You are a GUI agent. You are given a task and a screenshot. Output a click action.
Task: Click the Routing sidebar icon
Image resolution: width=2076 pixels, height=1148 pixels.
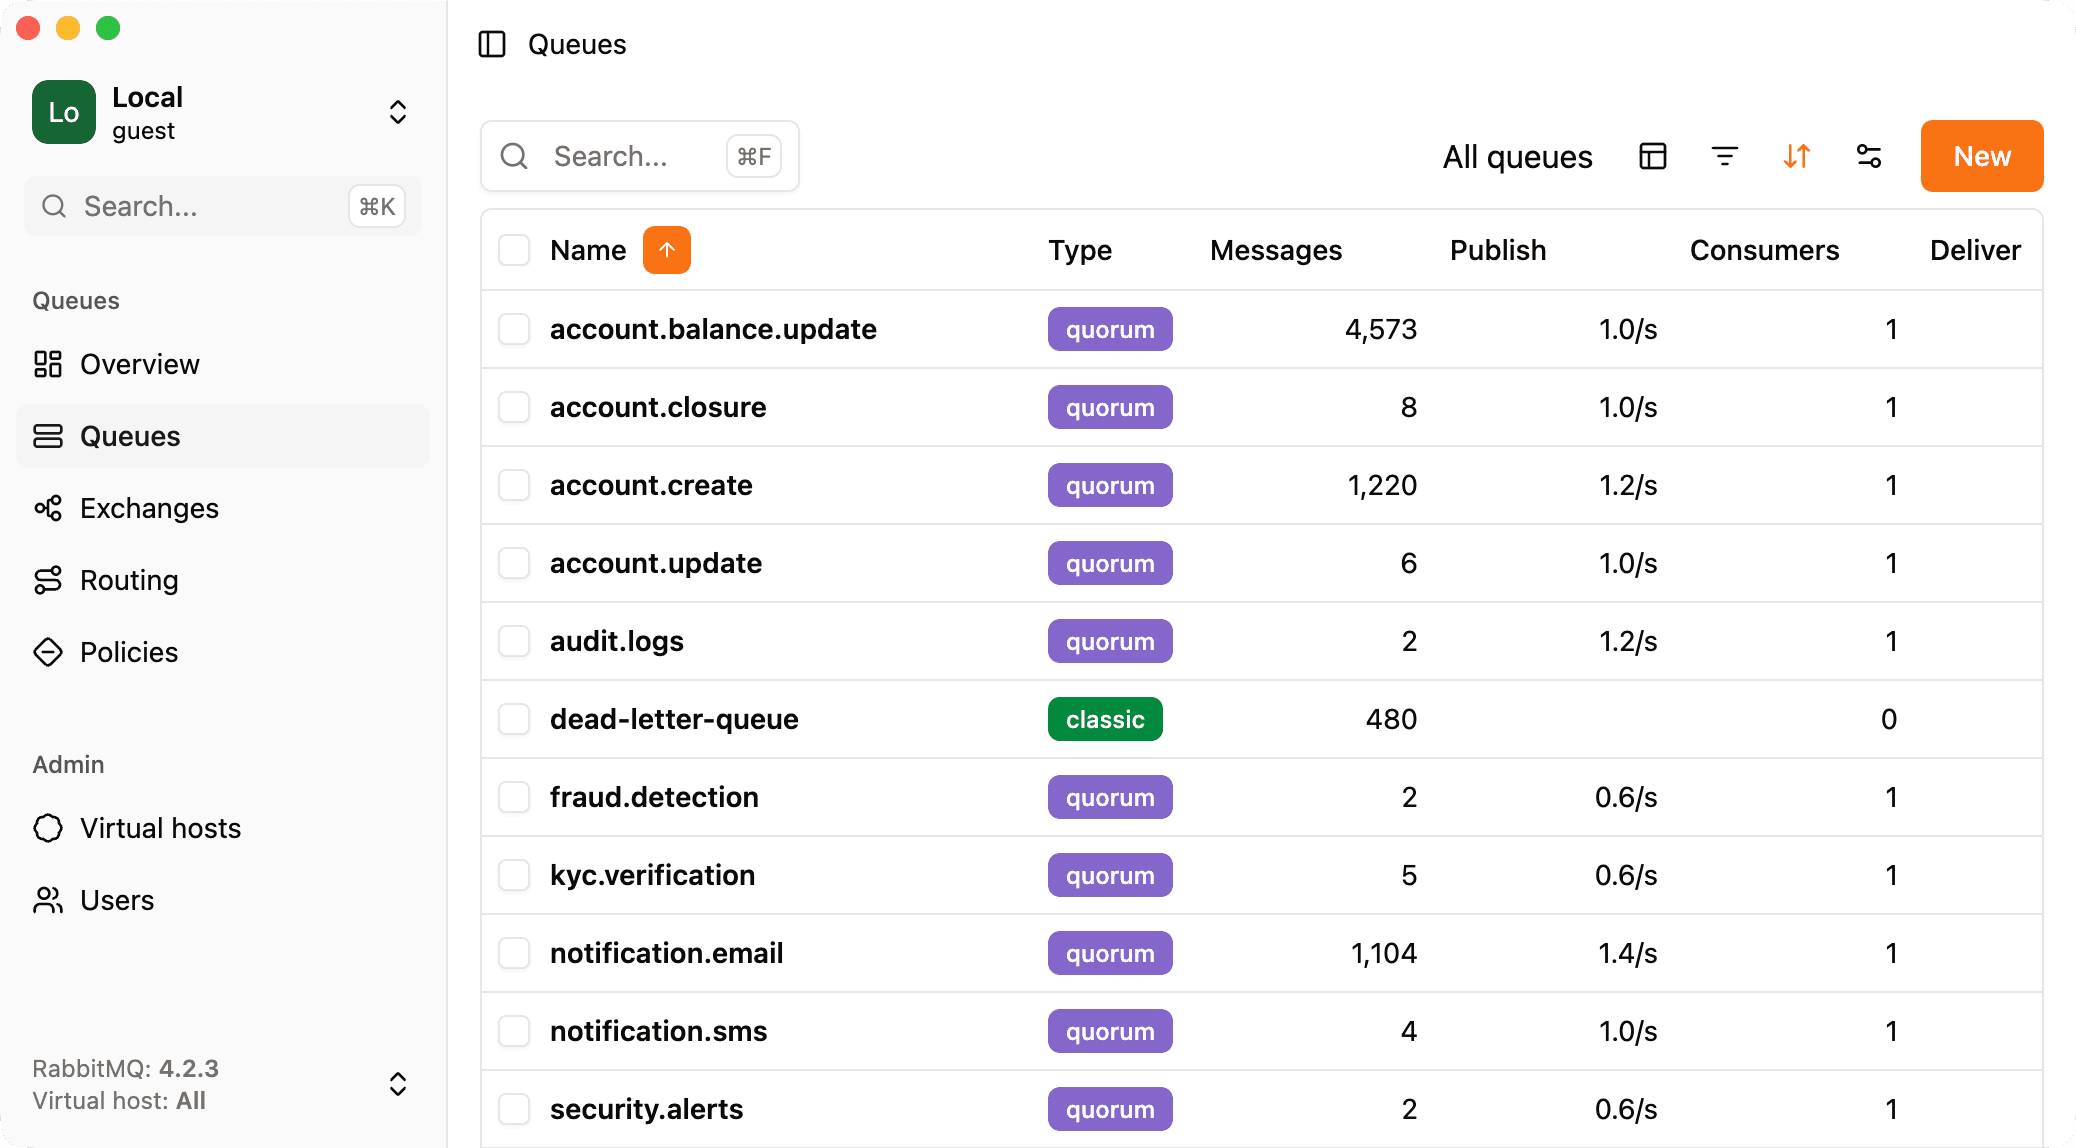tap(48, 580)
